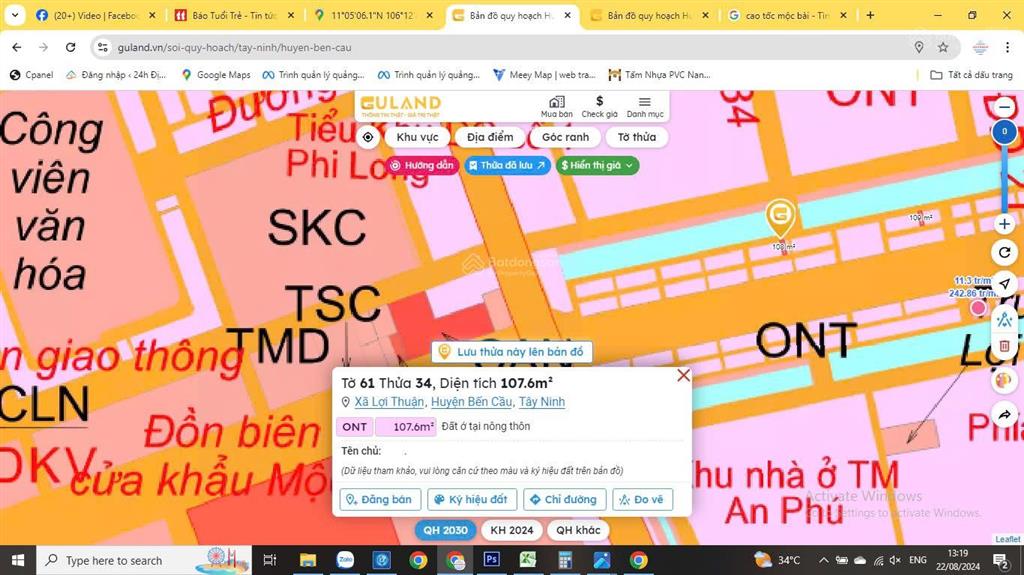Click the red trash delete icon
The height and width of the screenshot is (575, 1024).
point(1004,346)
